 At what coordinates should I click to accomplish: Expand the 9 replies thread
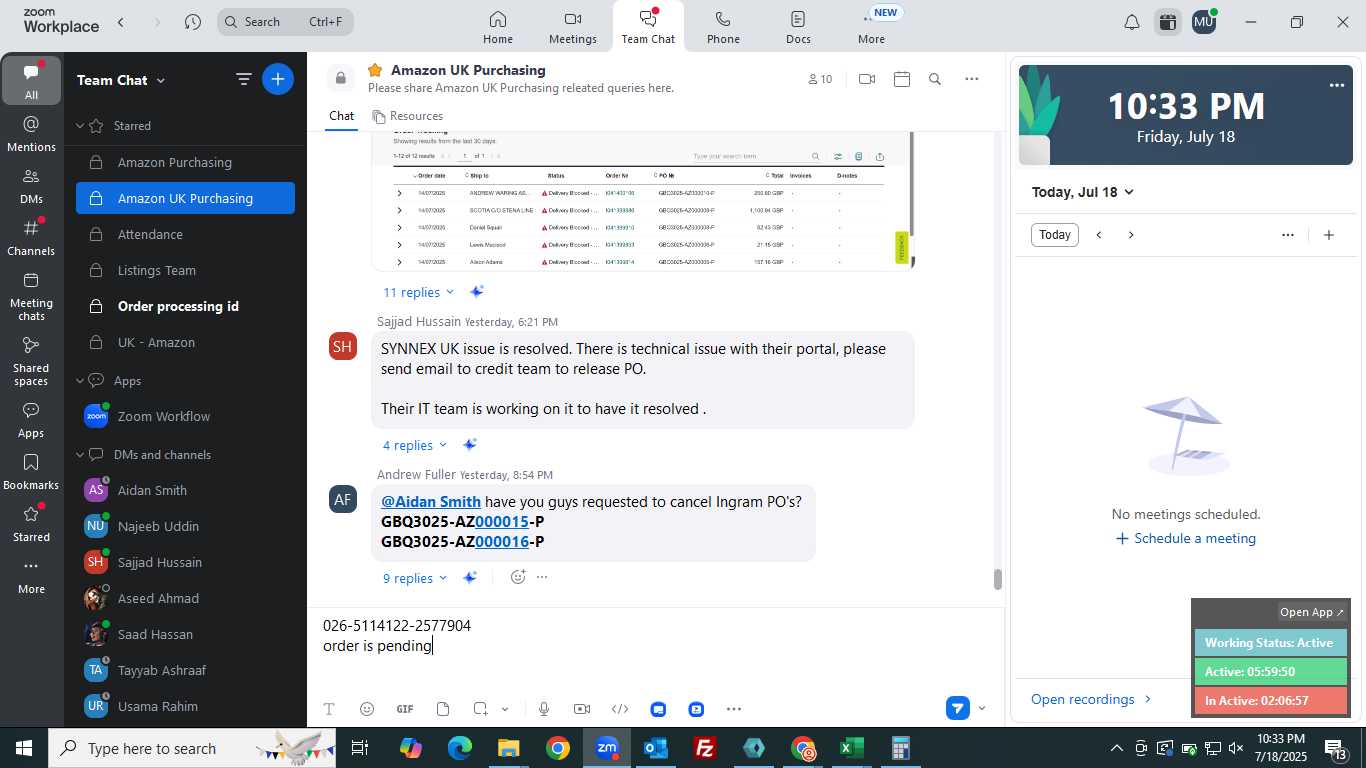415,578
